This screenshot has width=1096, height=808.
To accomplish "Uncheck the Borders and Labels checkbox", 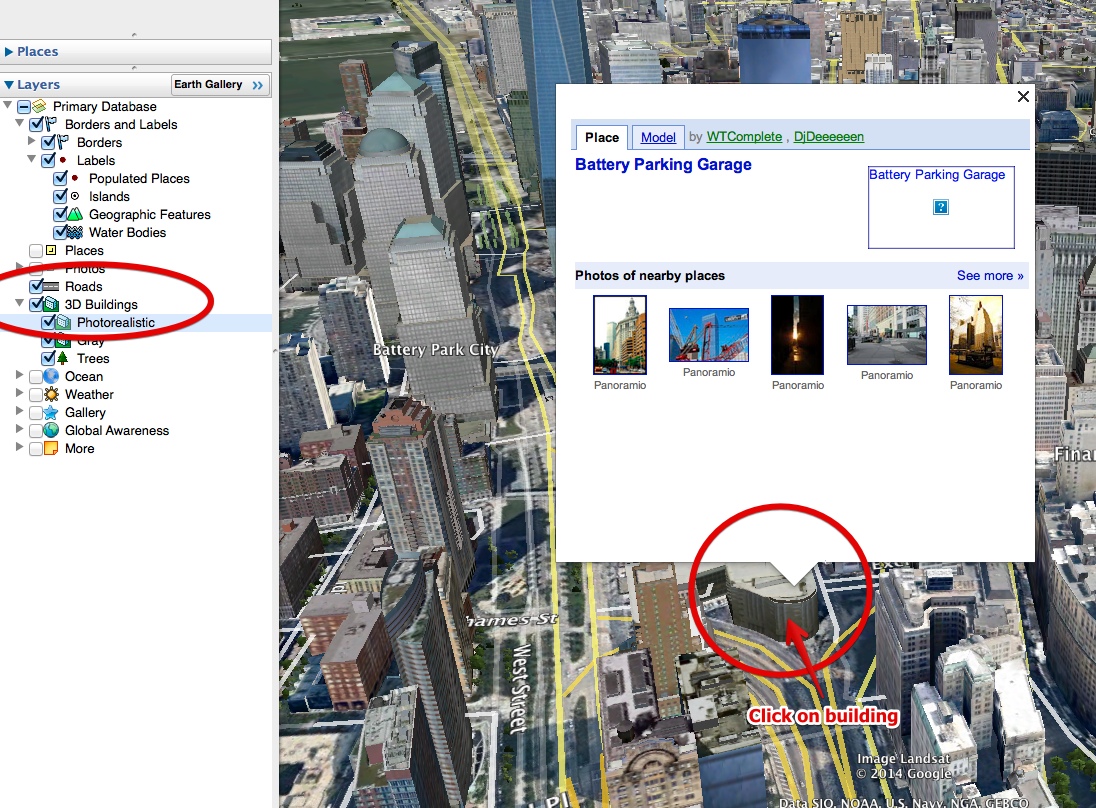I will tap(36, 124).
